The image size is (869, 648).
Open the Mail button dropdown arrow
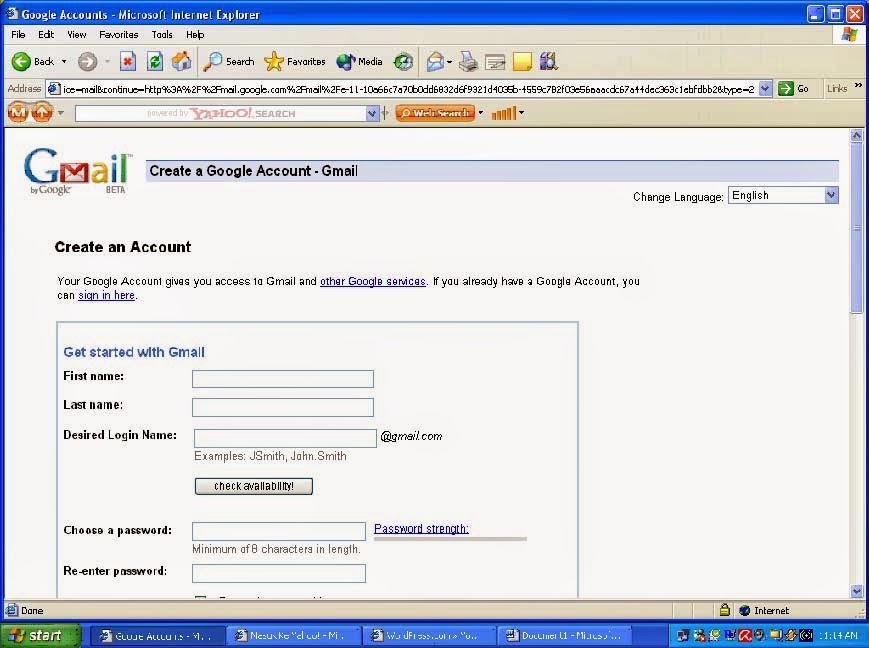[449, 62]
